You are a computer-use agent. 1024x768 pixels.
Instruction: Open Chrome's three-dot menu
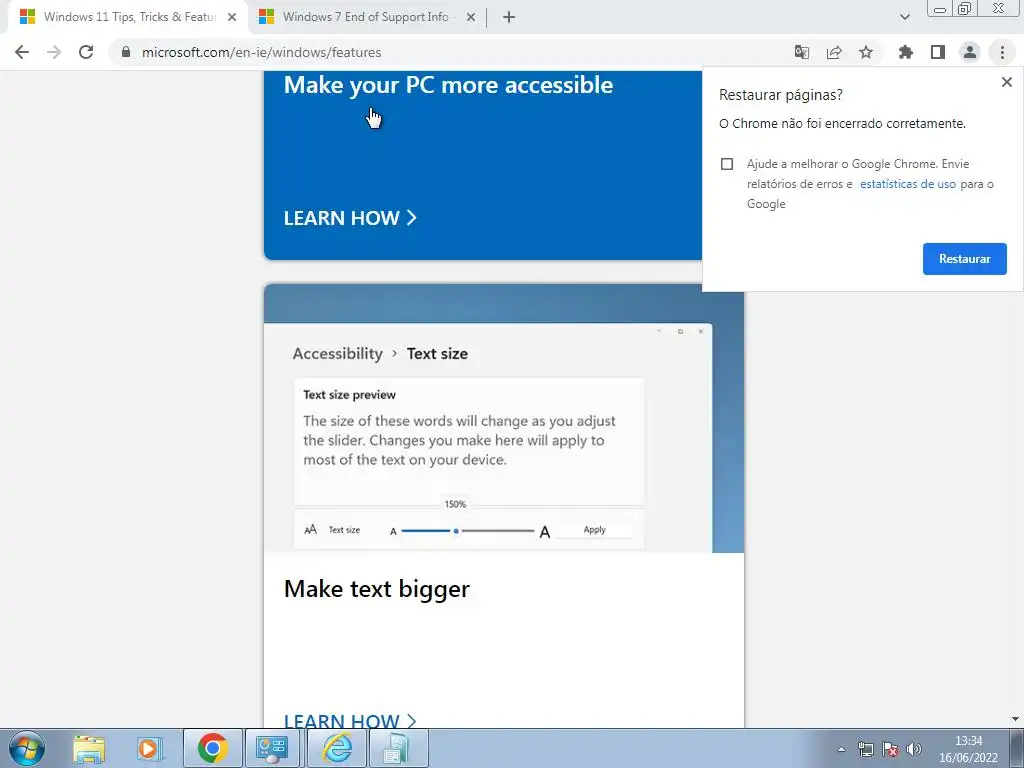pos(1002,52)
